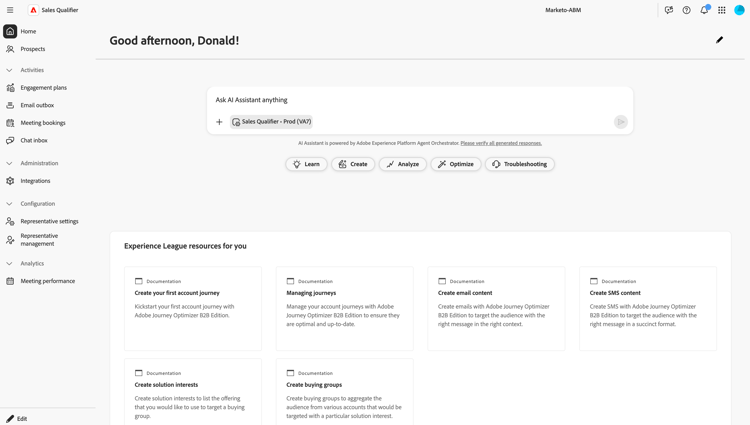The height and width of the screenshot is (425, 750).
Task: Open the app switcher grid
Action: 722,10
